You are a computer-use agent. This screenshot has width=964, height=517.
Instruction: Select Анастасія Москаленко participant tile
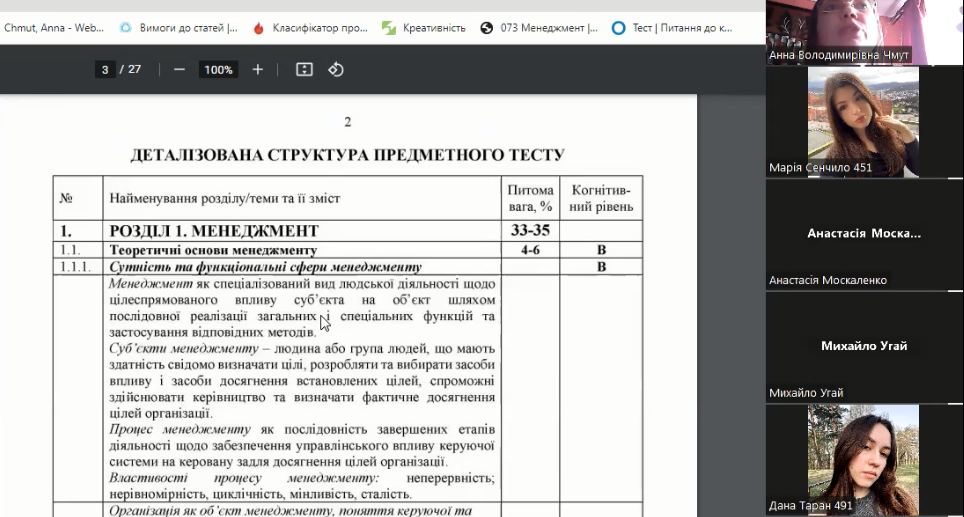(x=864, y=234)
